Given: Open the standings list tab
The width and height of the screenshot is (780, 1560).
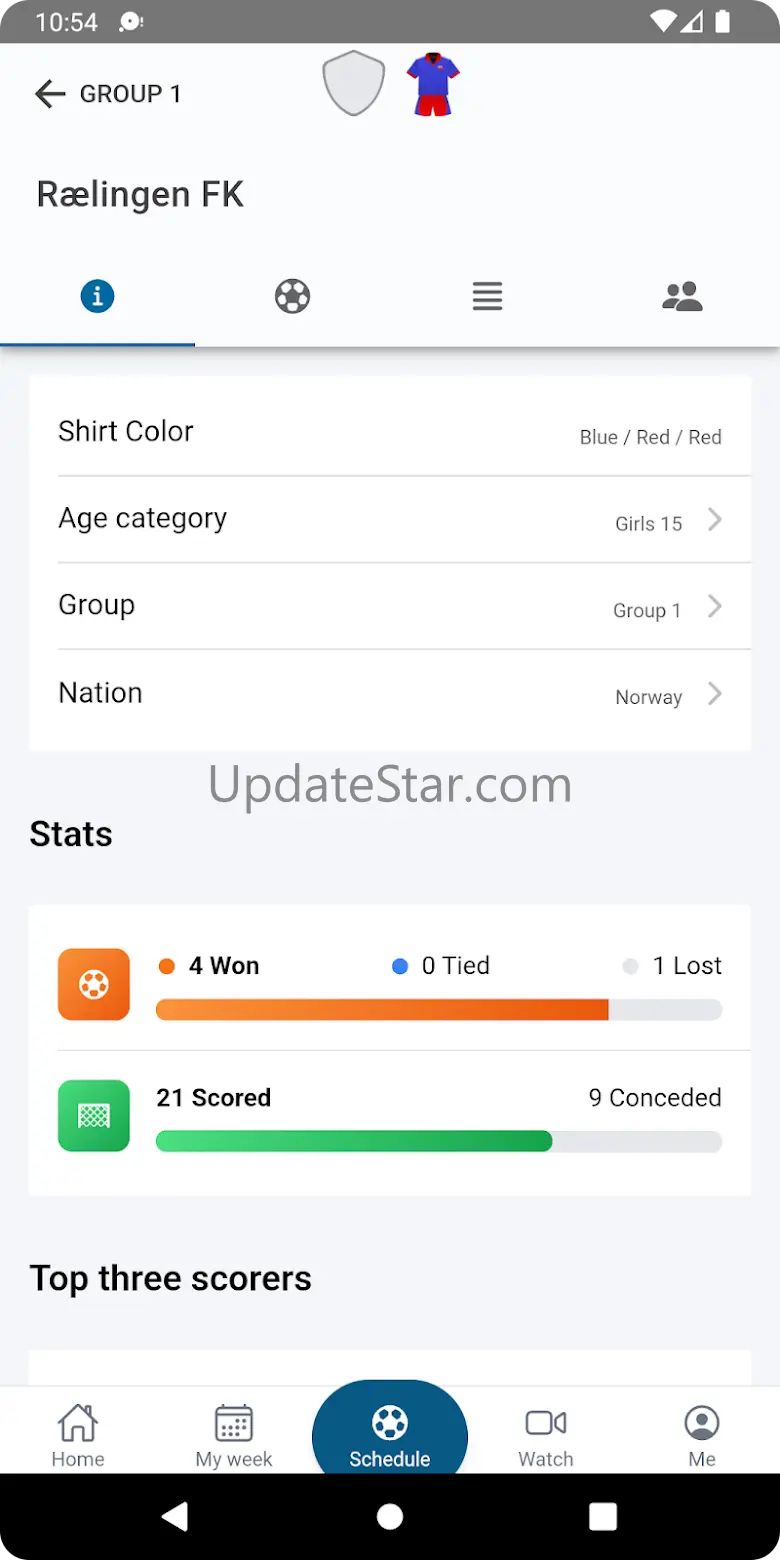Looking at the screenshot, I should click(487, 296).
